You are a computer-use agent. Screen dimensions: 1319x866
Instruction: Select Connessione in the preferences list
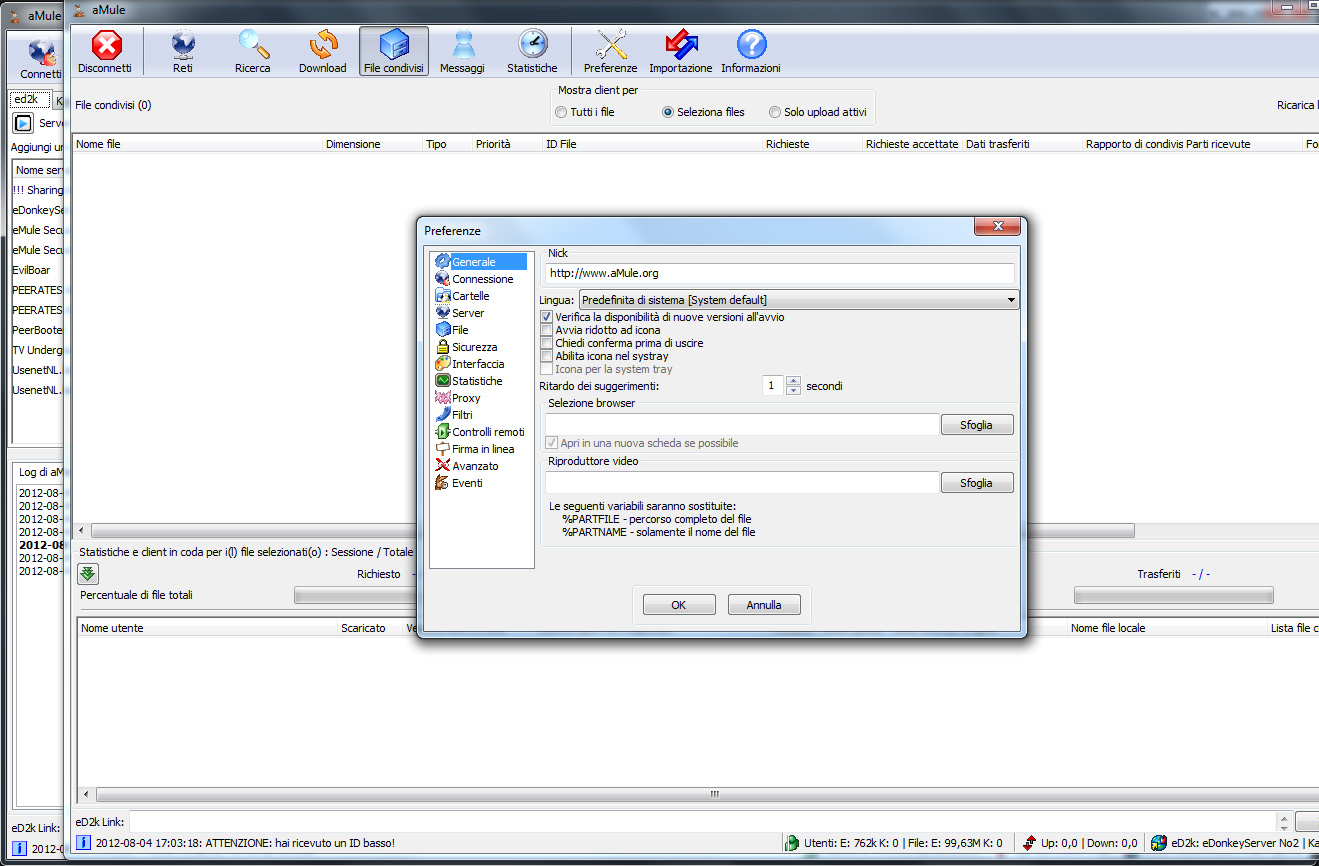pos(482,279)
